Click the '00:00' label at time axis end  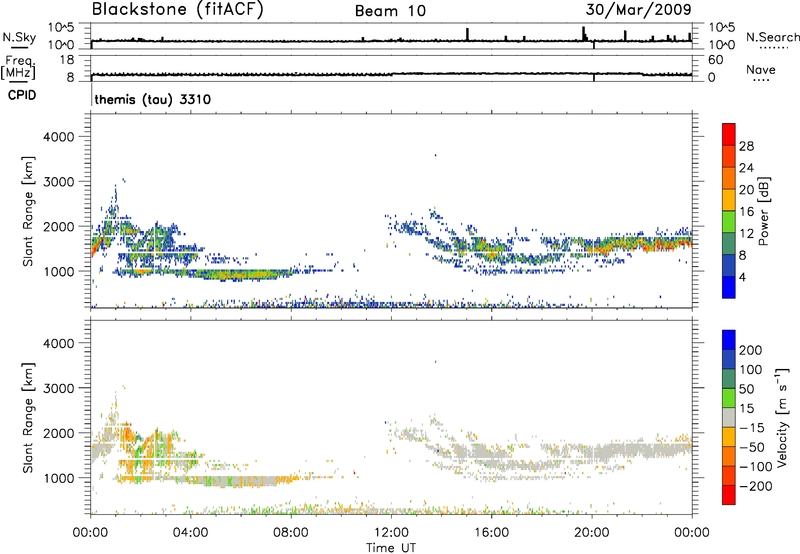point(692,533)
